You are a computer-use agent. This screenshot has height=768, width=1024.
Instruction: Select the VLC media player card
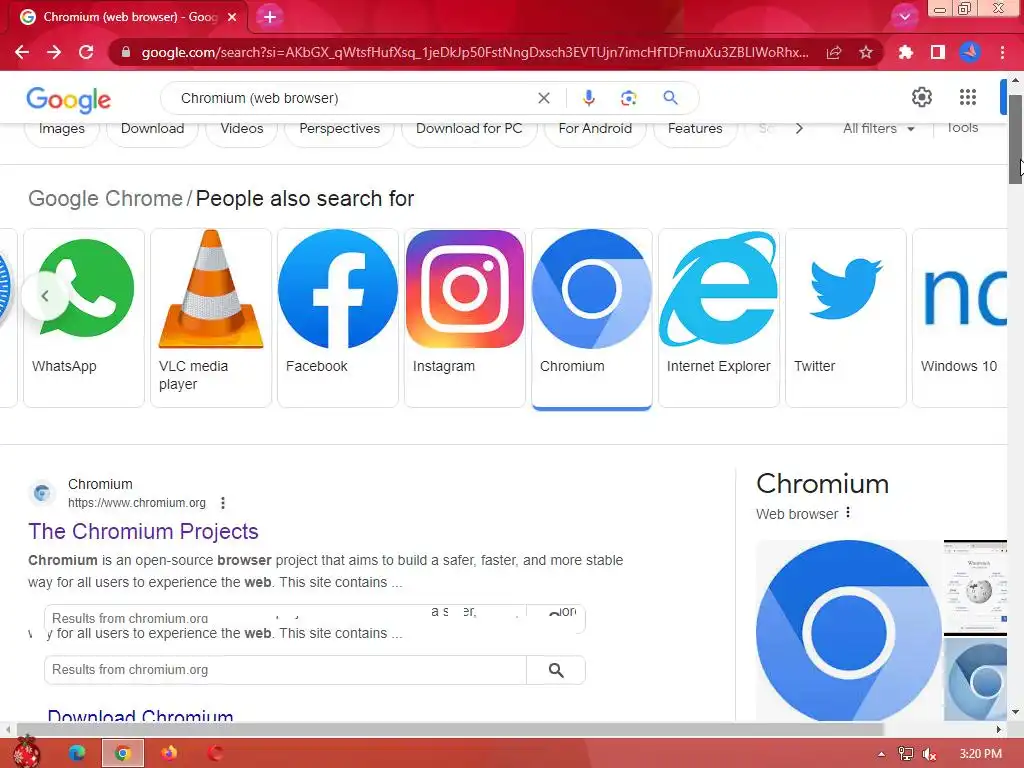pyautogui.click(x=211, y=317)
